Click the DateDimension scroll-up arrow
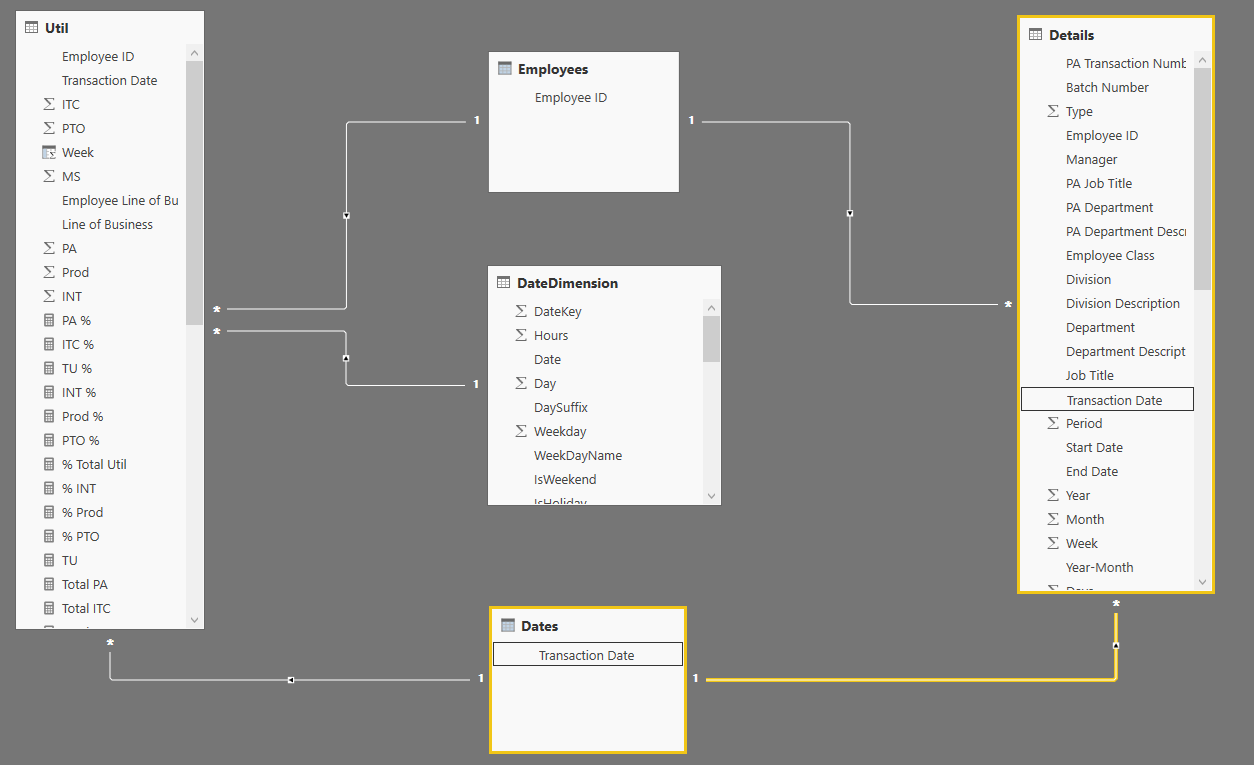Screen dimensions: 1254x765 711,307
